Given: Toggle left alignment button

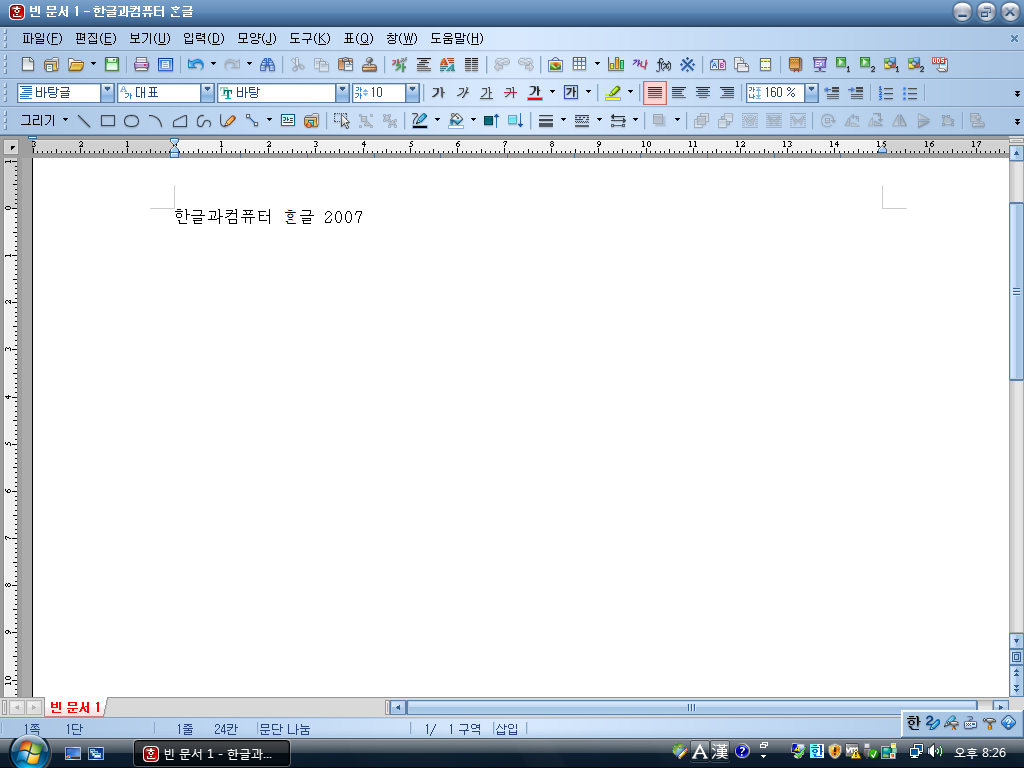Looking at the screenshot, I should click(x=679, y=93).
